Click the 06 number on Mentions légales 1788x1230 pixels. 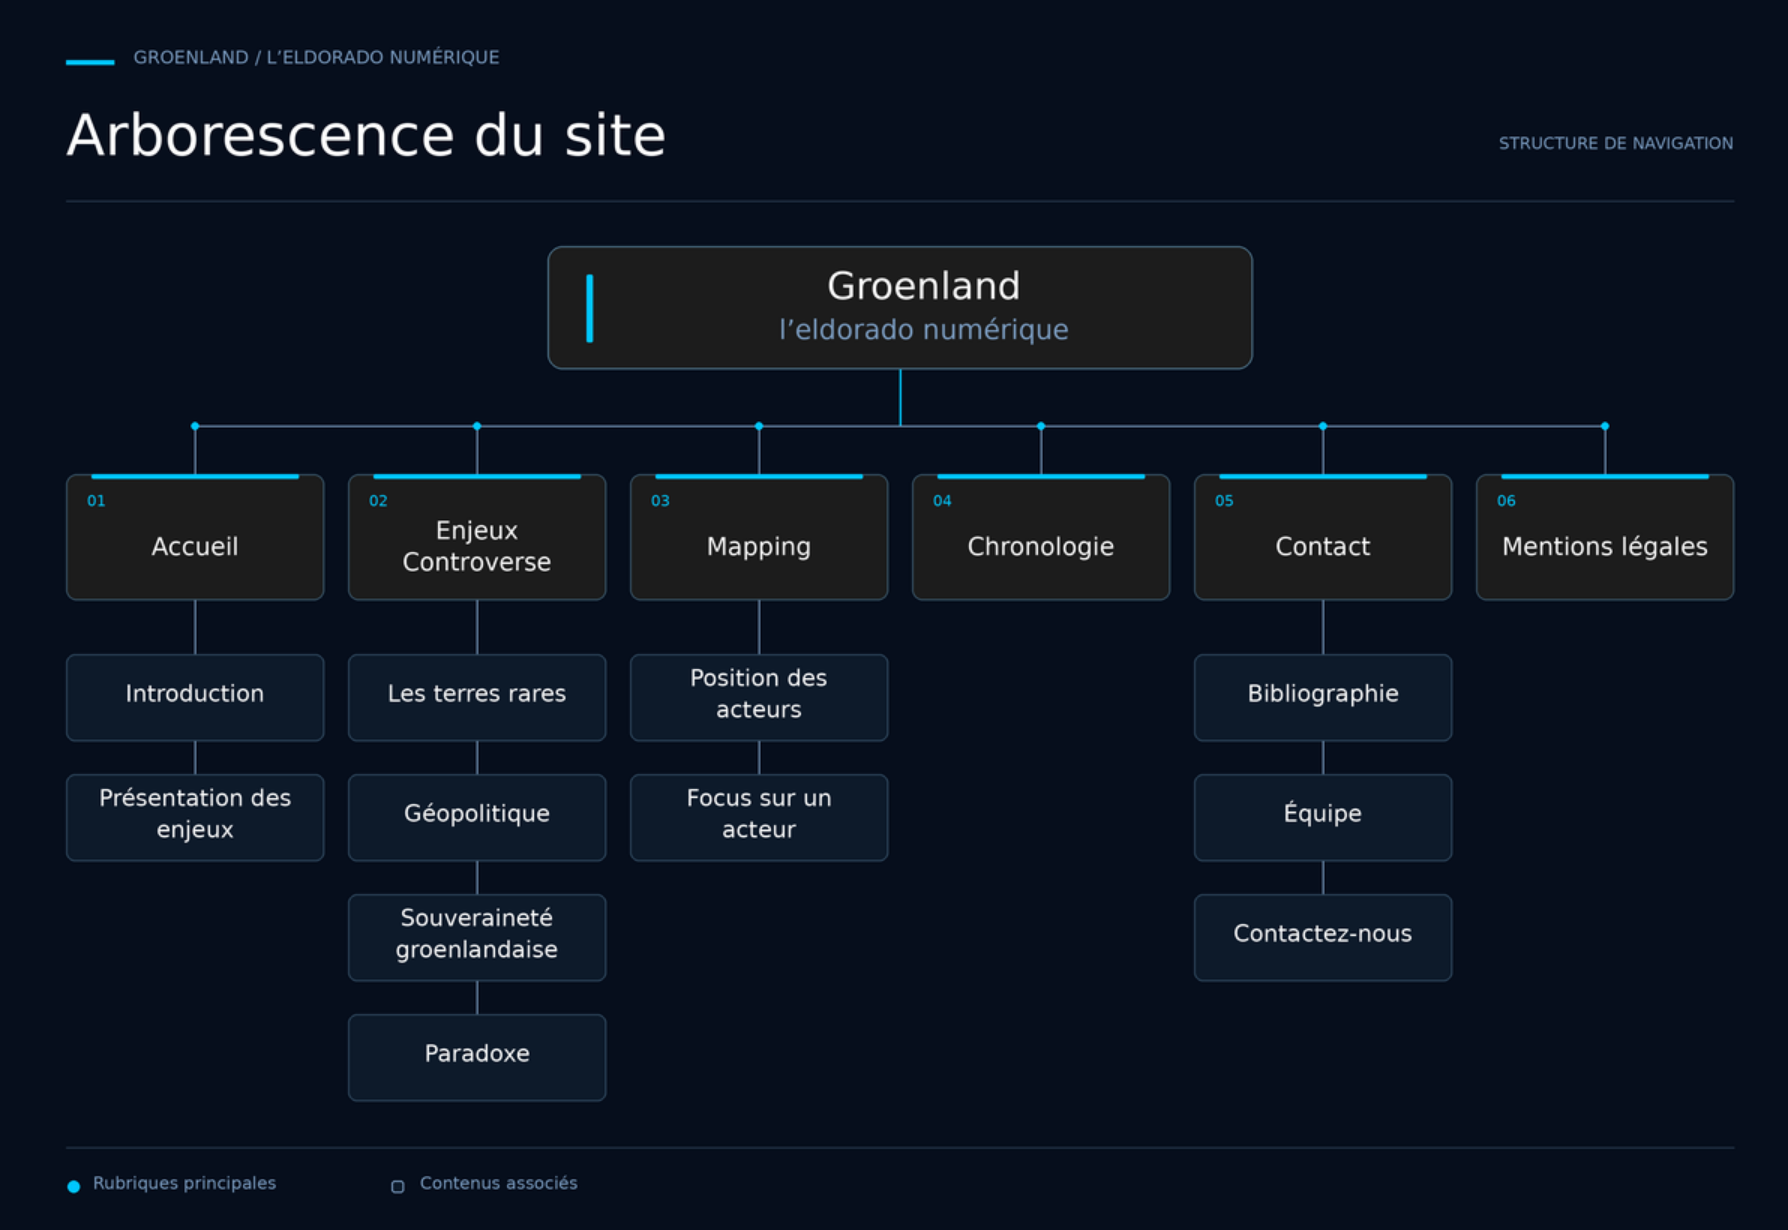coord(1506,501)
